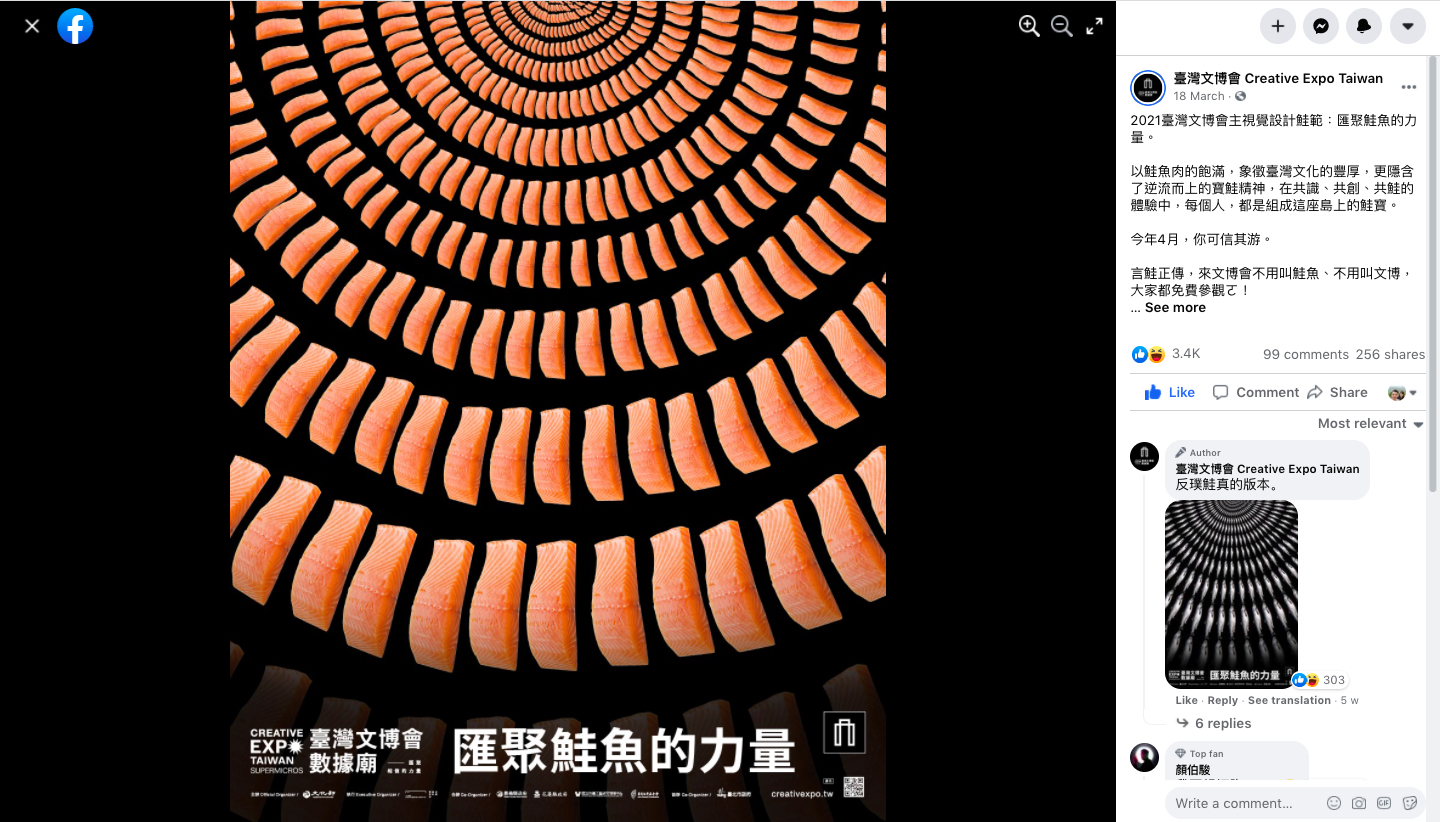The image size is (1440, 822).
Task: View the 256 shares
Action: (x=1390, y=354)
